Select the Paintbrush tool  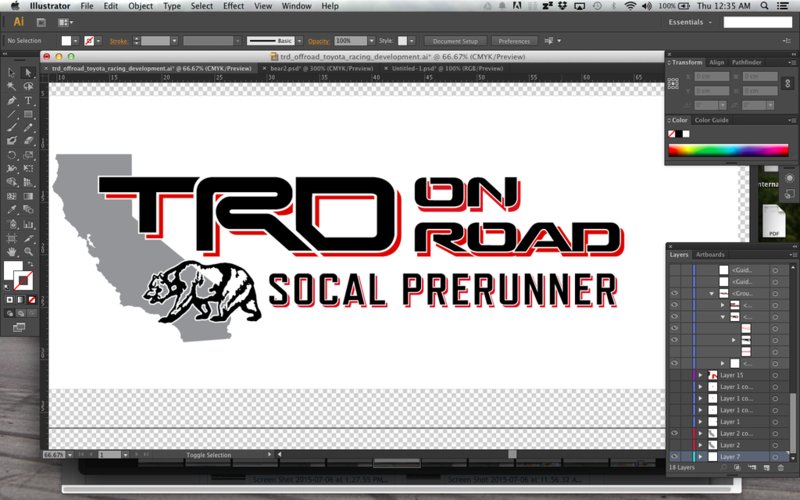(11, 128)
